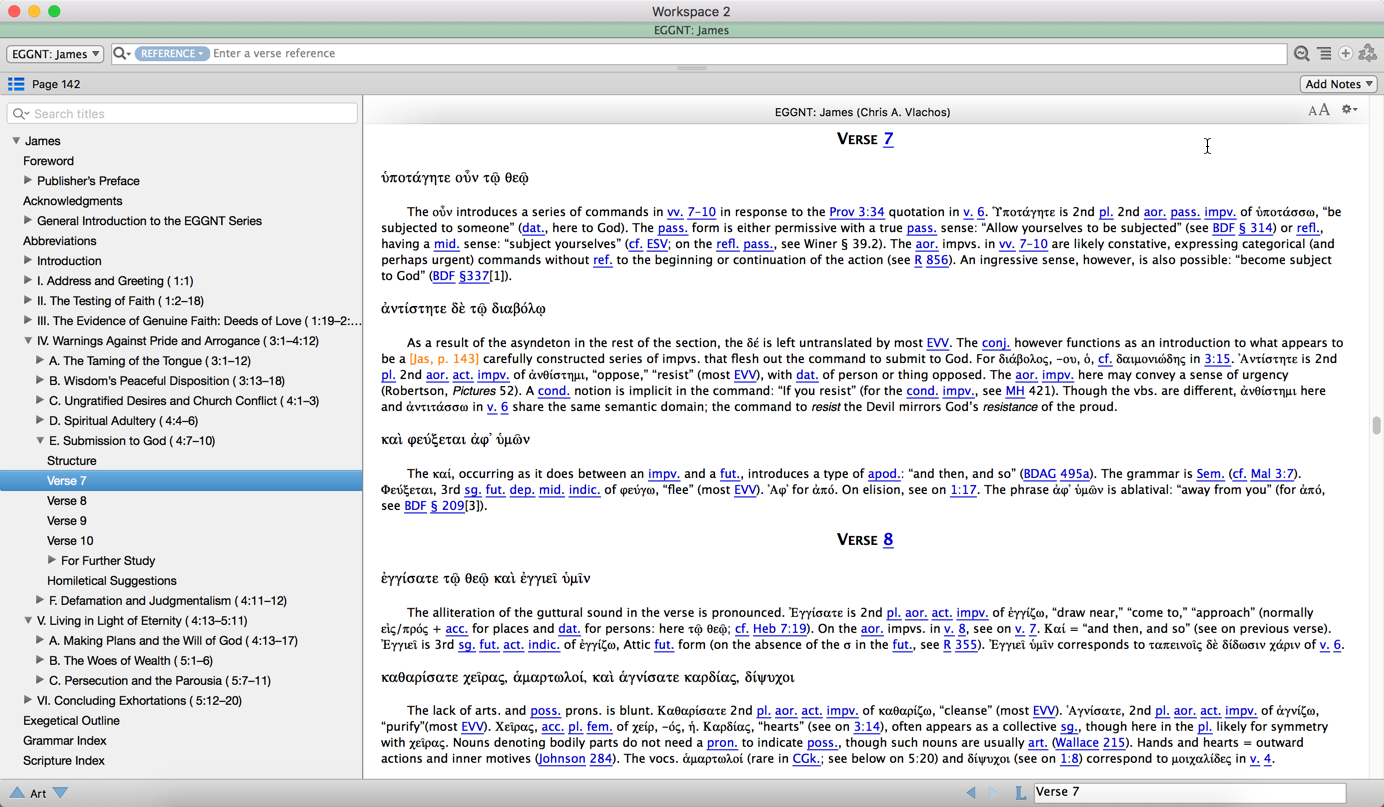Follow the Verse 7 heading link
The width and height of the screenshot is (1384, 807).
pos(888,139)
